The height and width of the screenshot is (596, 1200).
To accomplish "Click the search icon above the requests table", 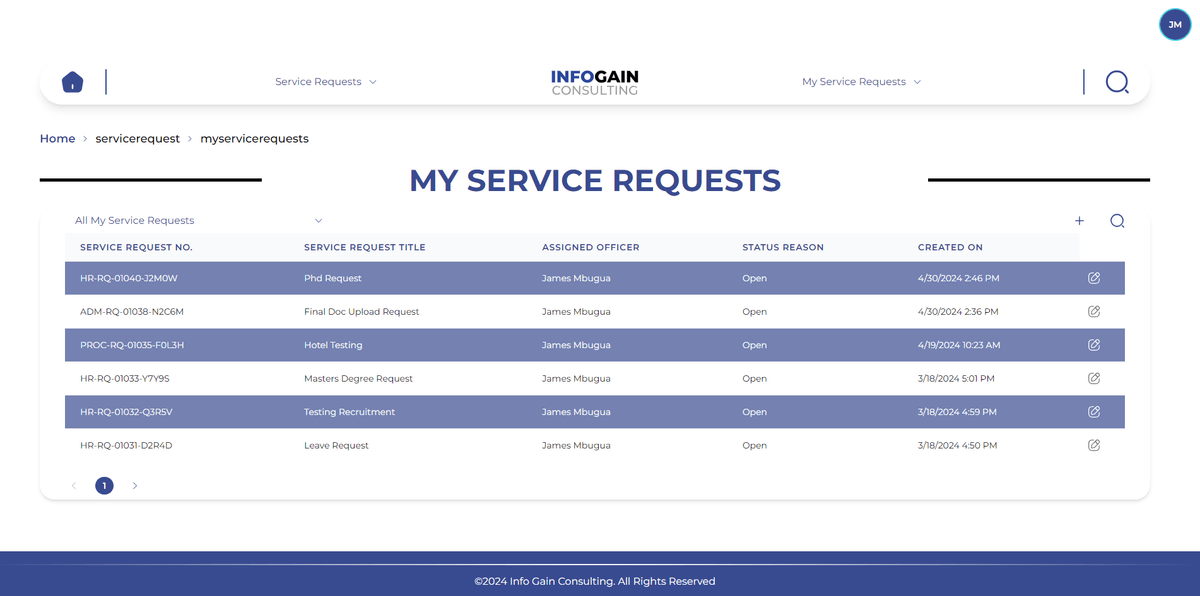I will point(1117,220).
